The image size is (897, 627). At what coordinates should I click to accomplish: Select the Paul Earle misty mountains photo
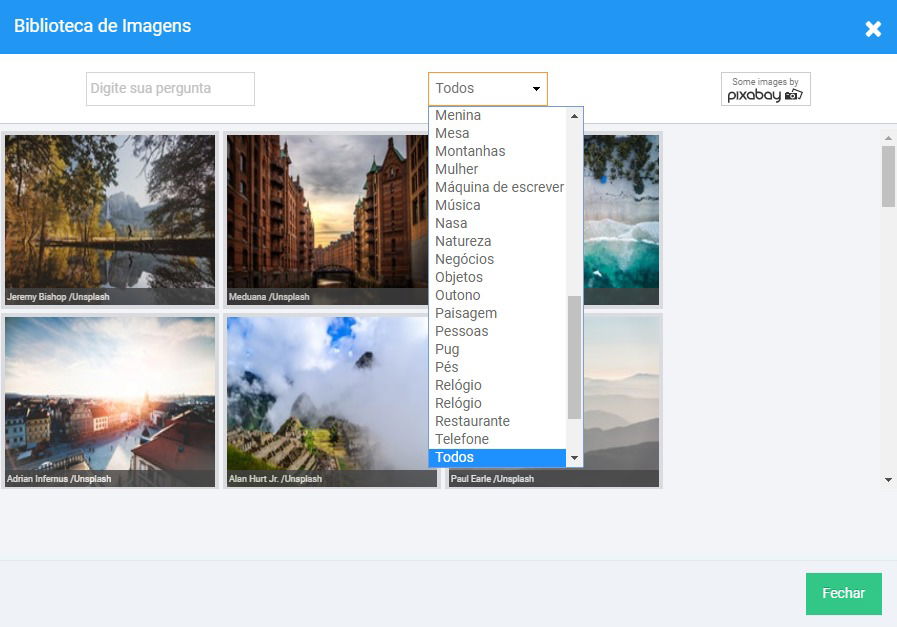621,402
